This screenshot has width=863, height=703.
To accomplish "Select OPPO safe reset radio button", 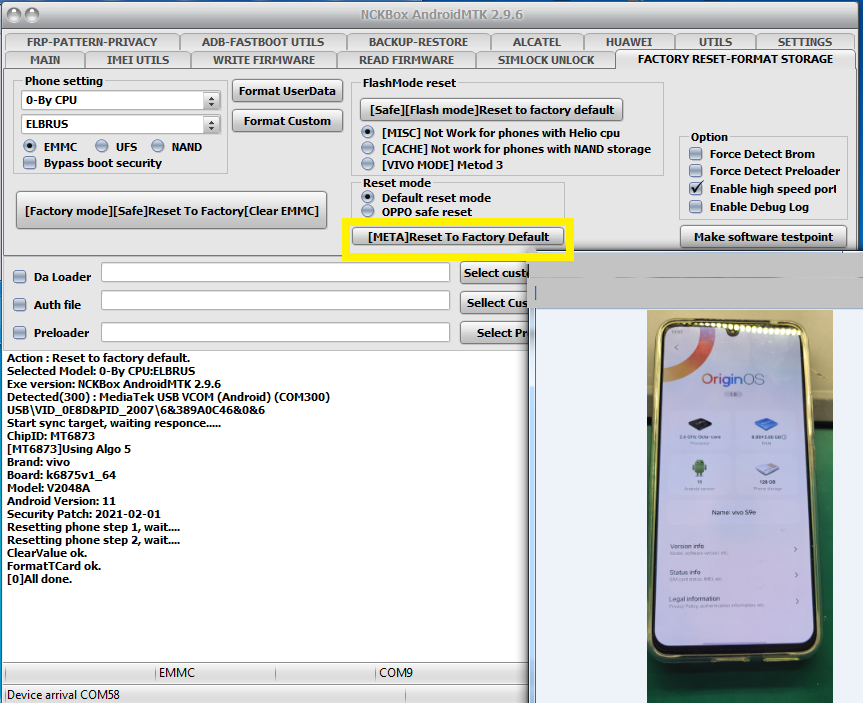I will point(368,211).
